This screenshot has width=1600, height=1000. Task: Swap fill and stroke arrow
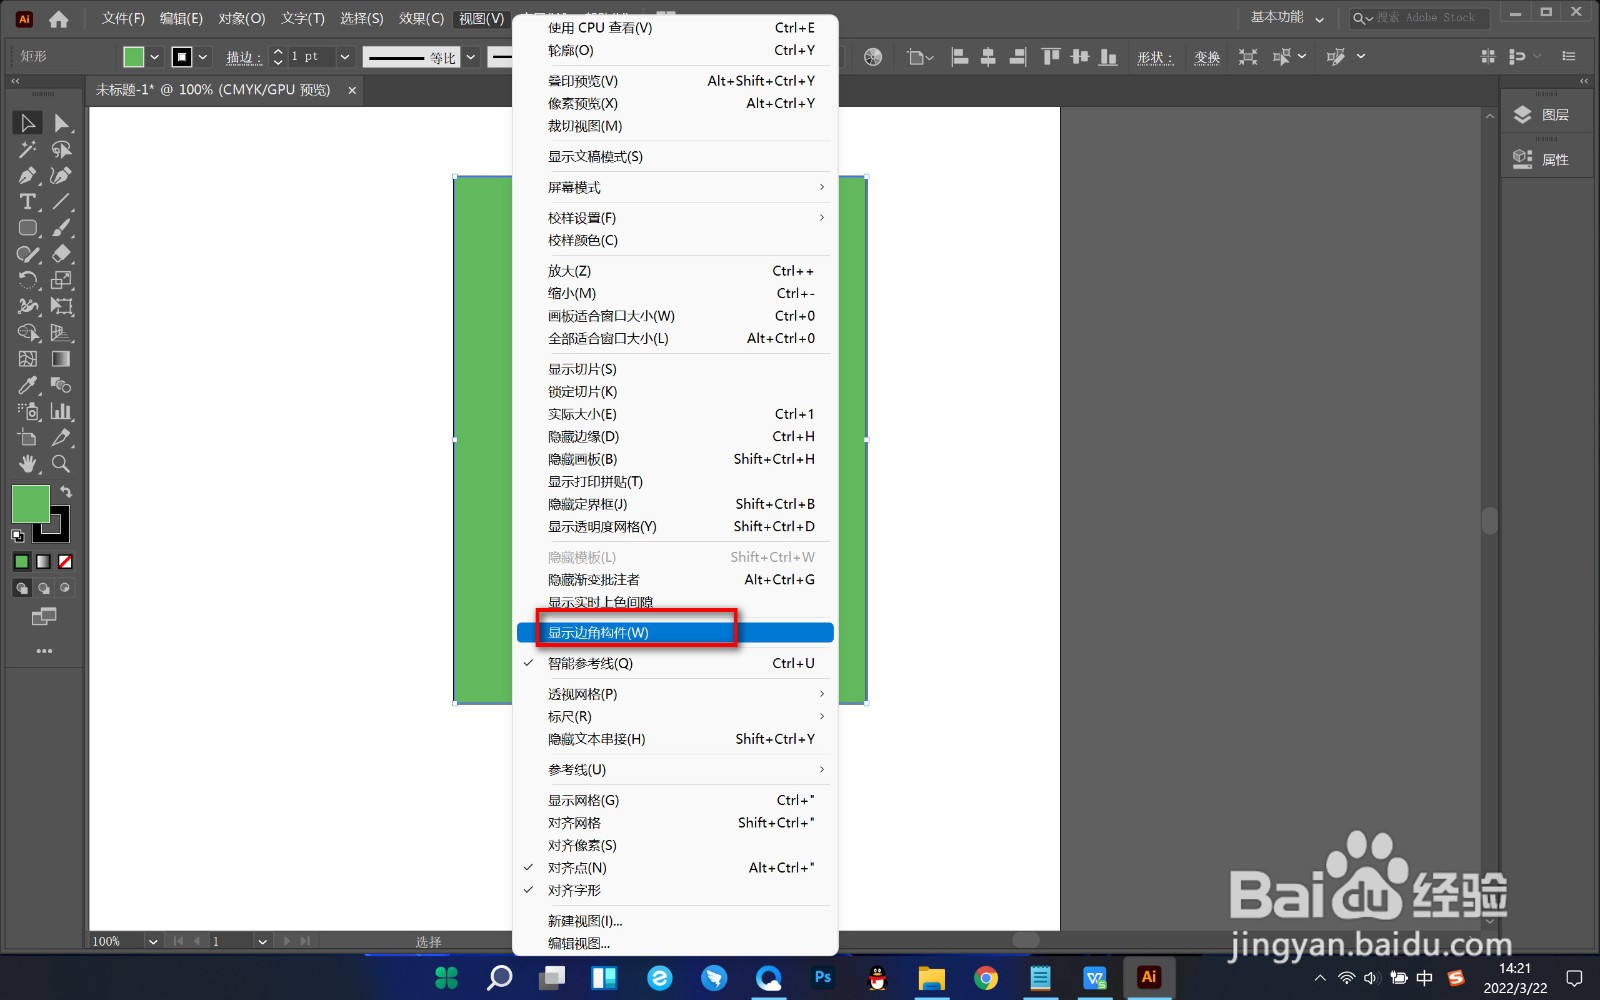66,492
